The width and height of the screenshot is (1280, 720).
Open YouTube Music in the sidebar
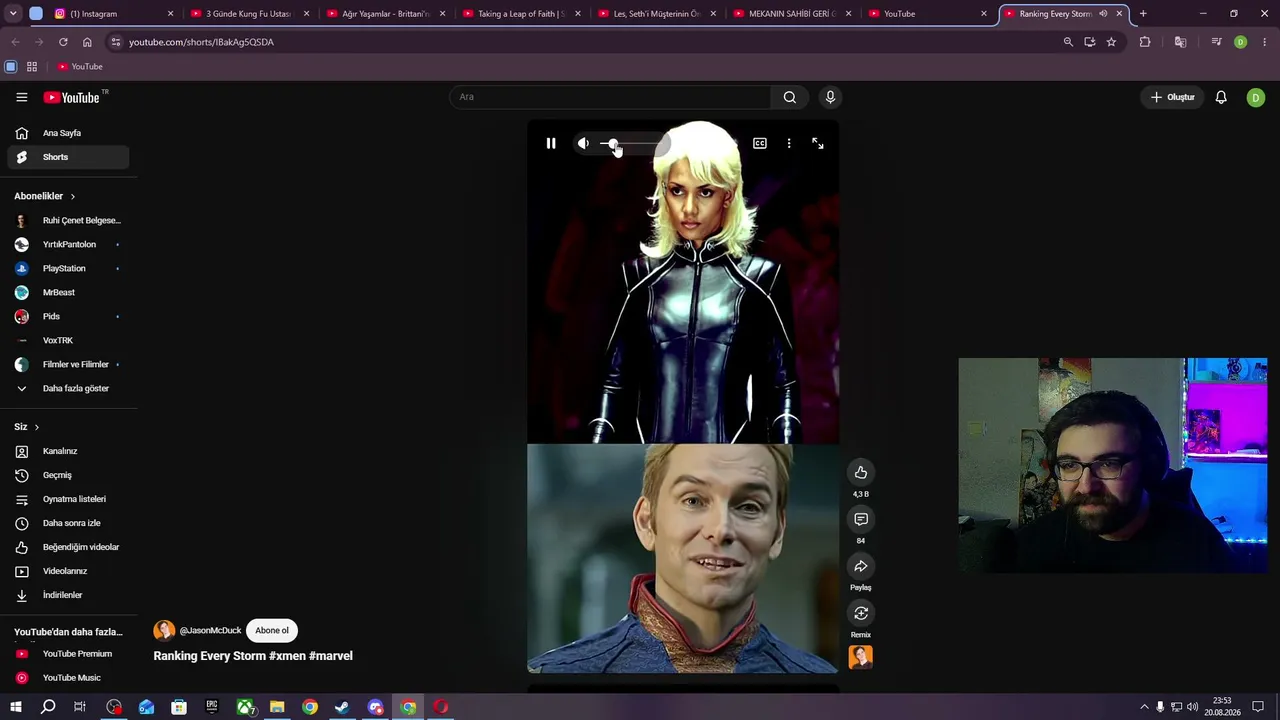pyautogui.click(x=68, y=678)
